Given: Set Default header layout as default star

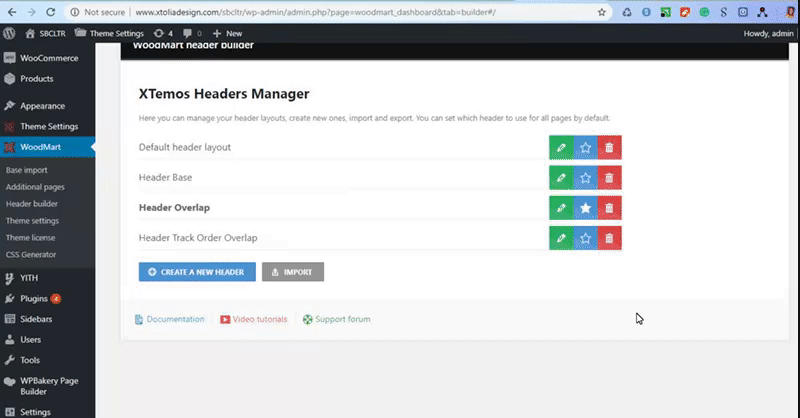Looking at the screenshot, I should pyautogui.click(x=585, y=148).
